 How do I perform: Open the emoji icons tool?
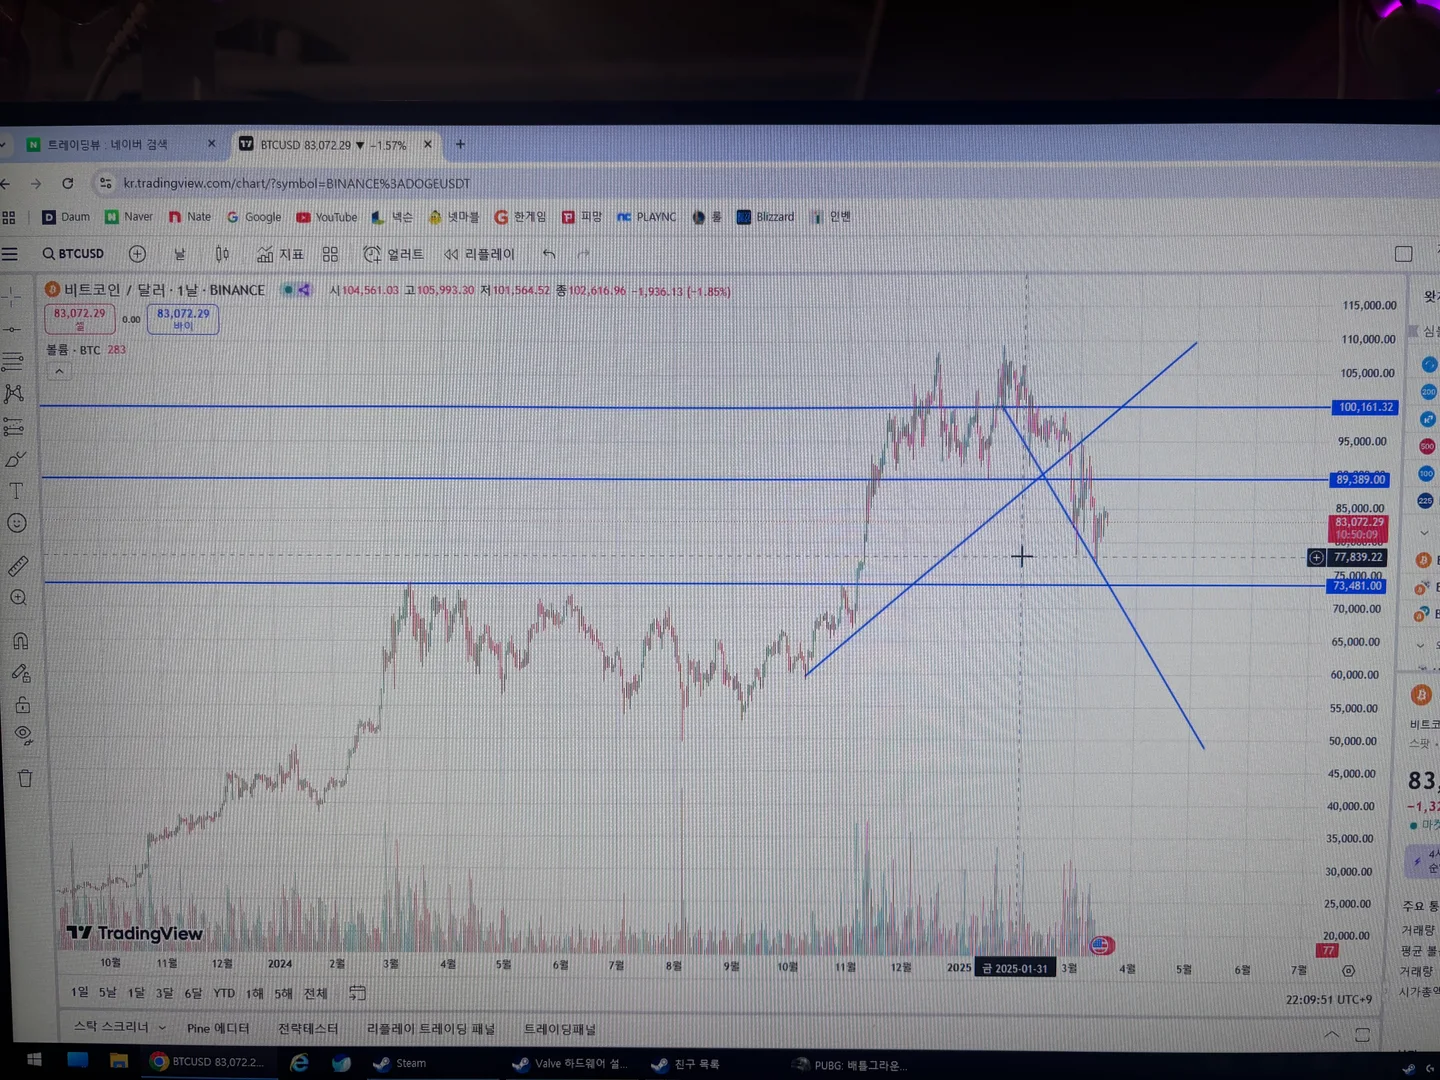16,523
